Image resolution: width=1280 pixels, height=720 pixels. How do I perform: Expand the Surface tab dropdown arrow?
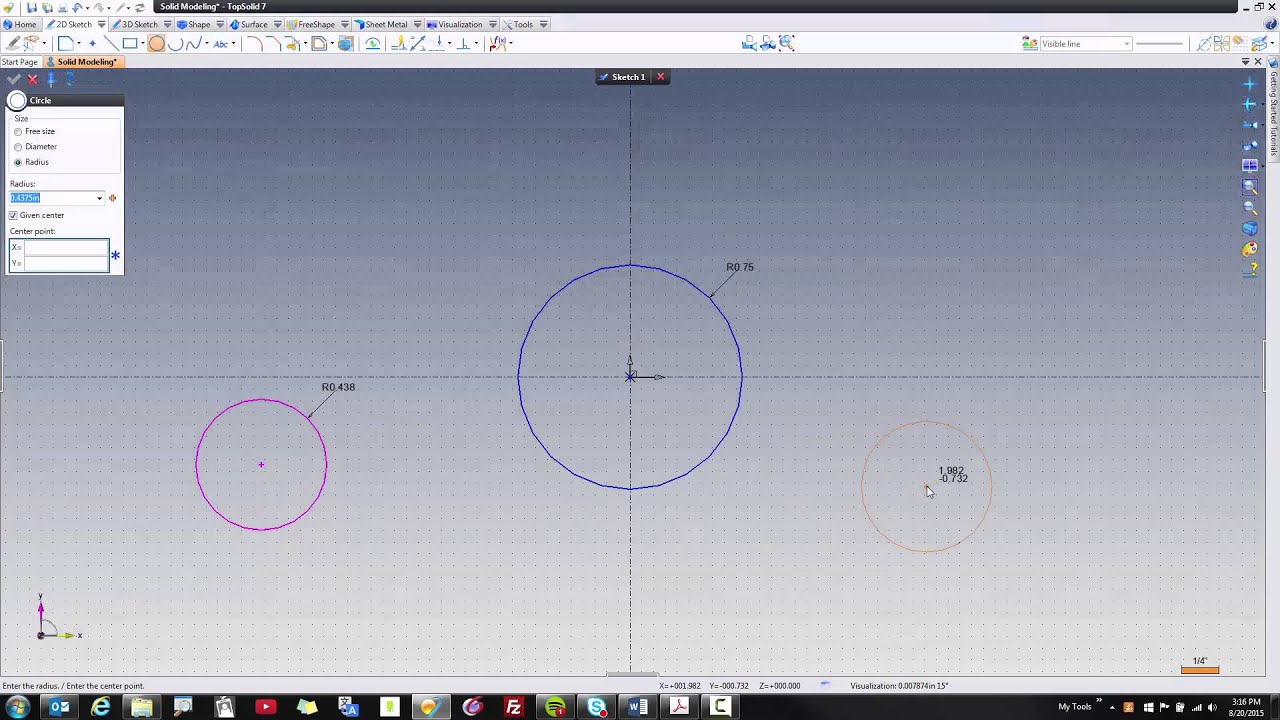[x=276, y=24]
